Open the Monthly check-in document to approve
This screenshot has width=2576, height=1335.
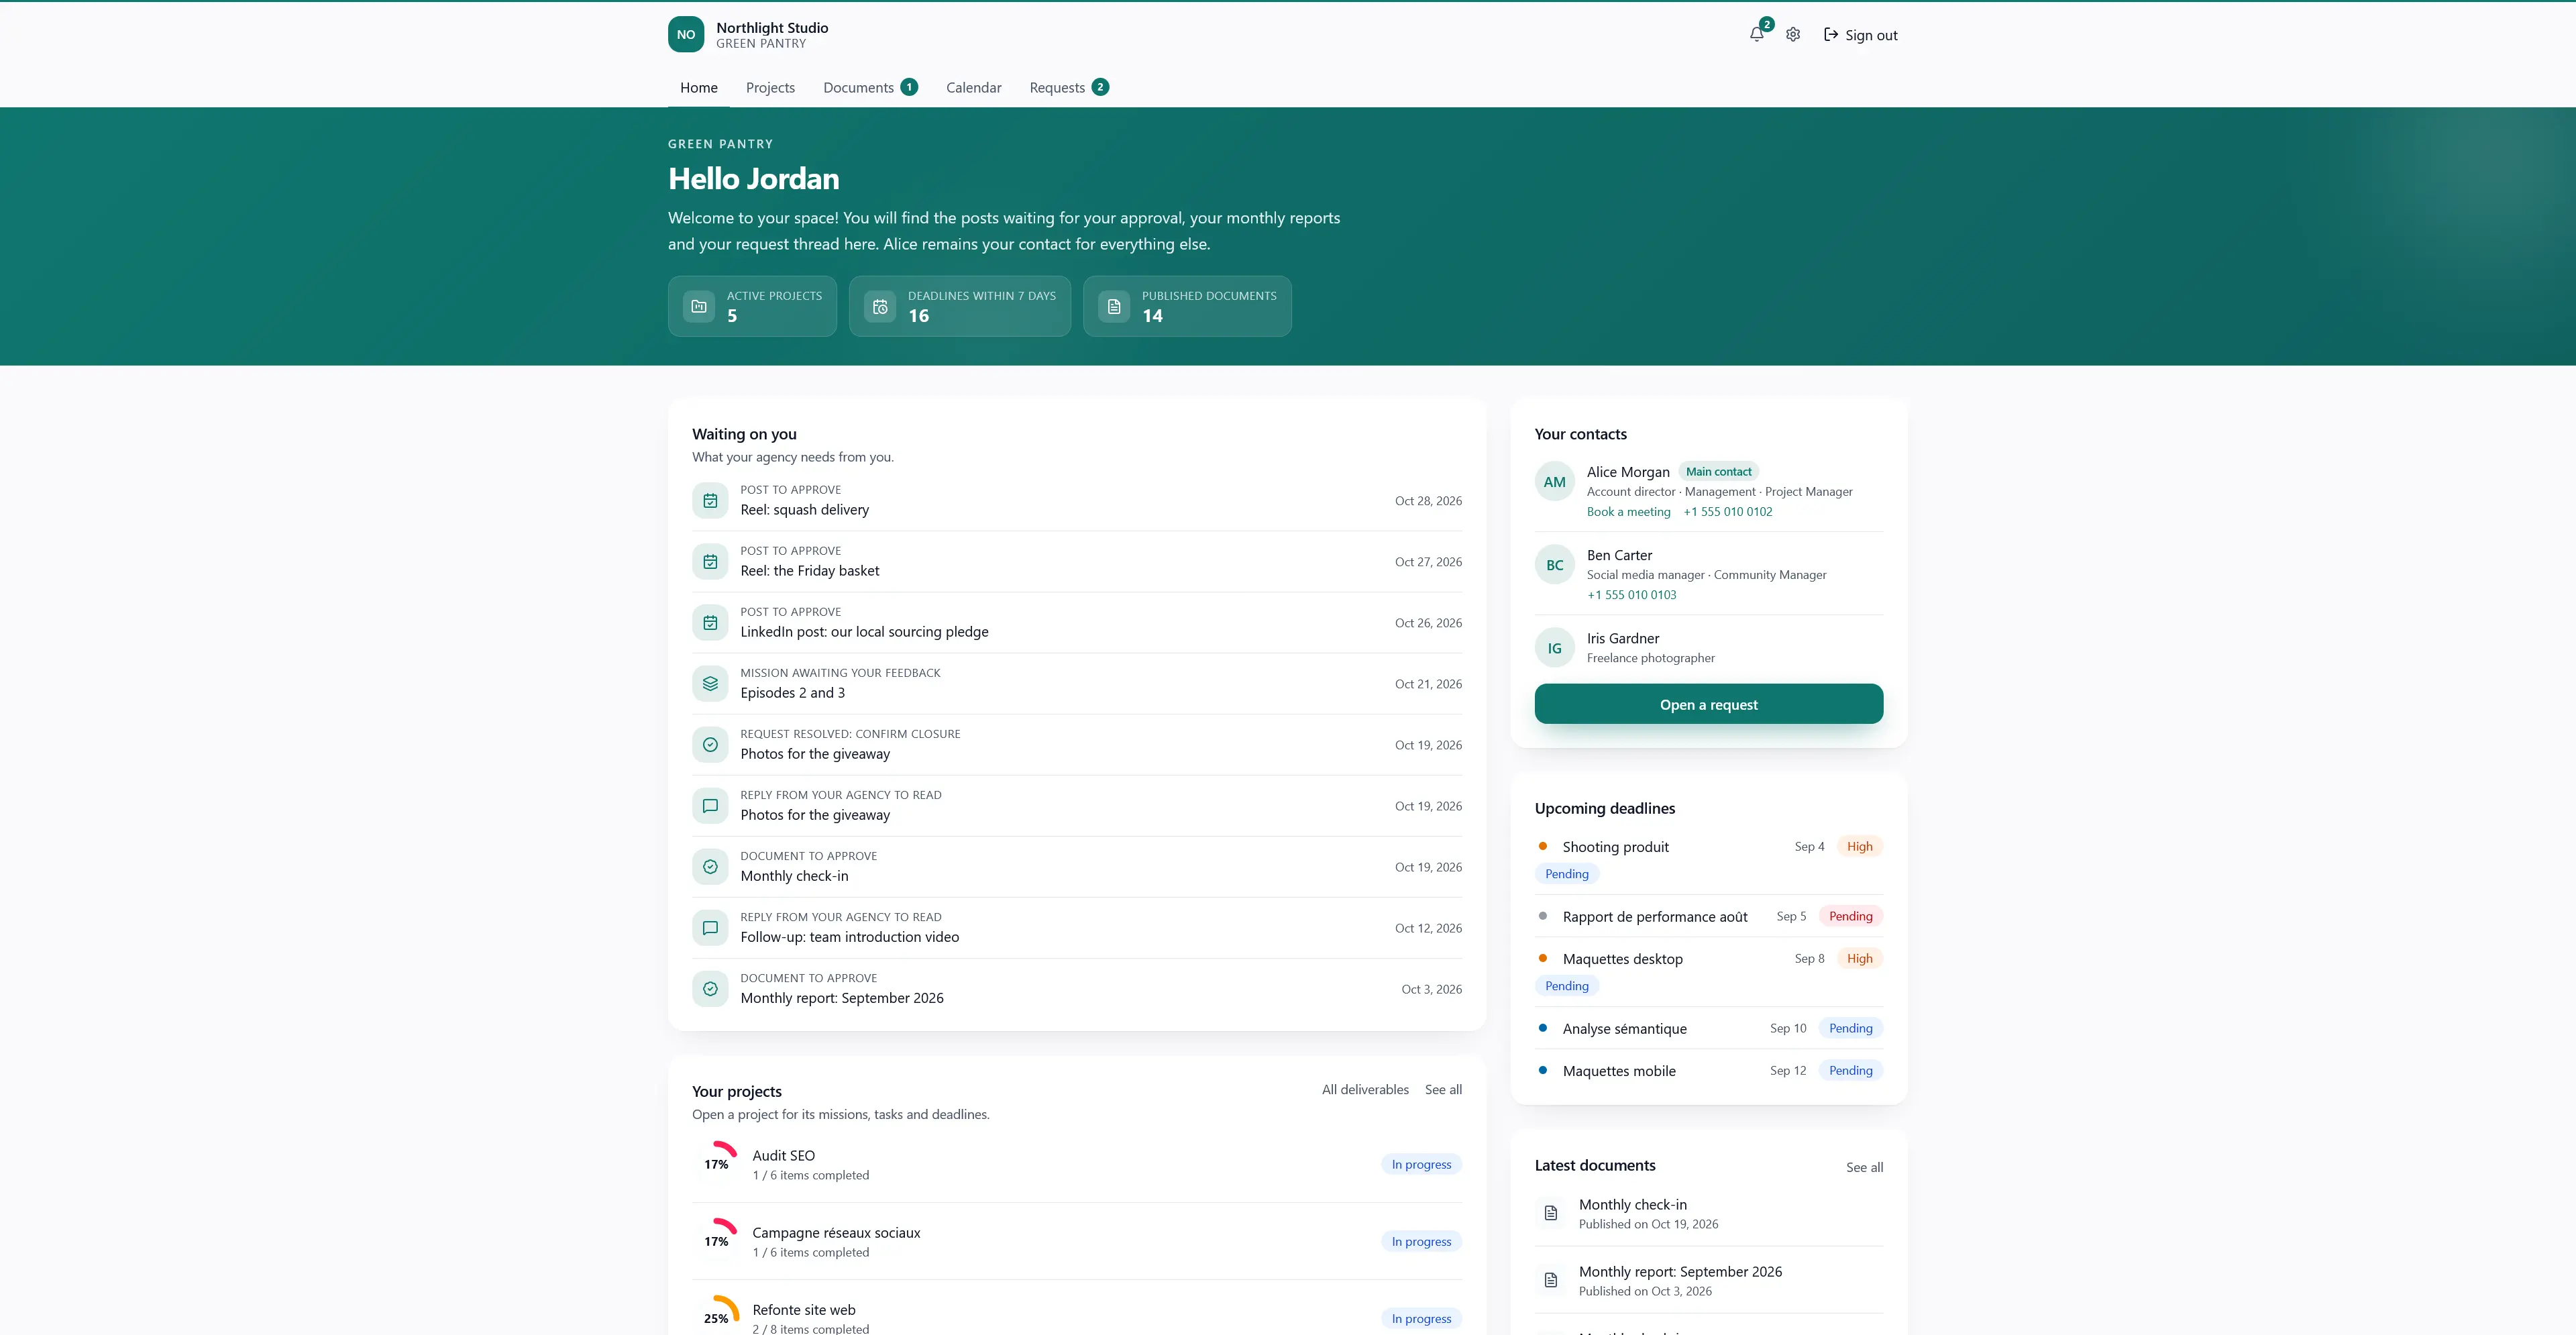tap(1077, 866)
